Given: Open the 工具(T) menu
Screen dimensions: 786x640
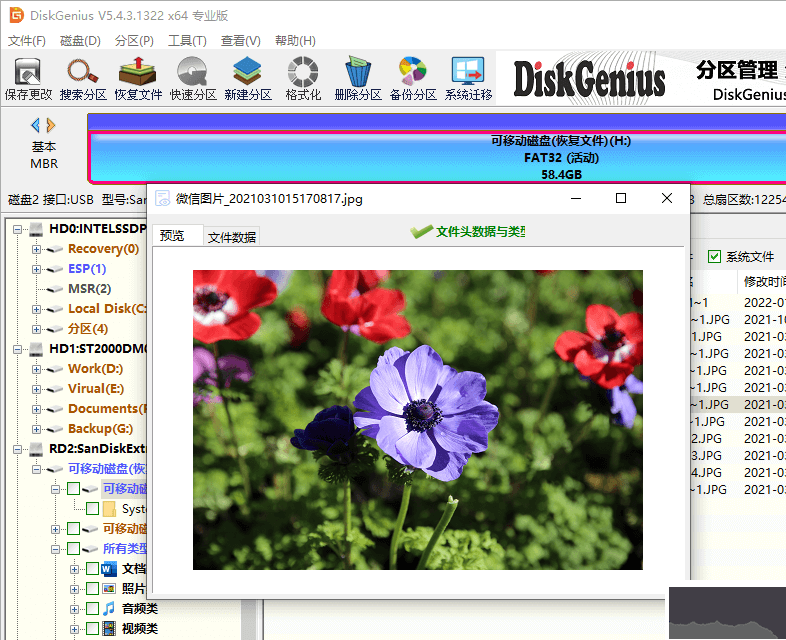Looking at the screenshot, I should 187,41.
